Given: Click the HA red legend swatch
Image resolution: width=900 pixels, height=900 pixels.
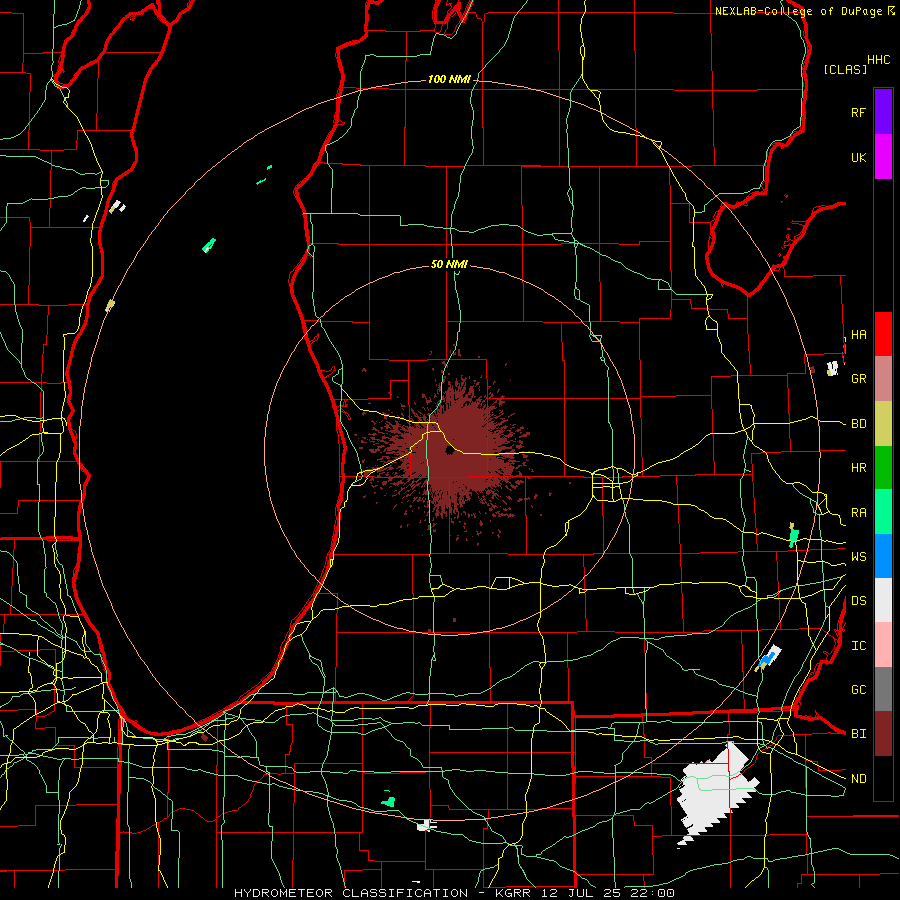Looking at the screenshot, I should click(883, 334).
